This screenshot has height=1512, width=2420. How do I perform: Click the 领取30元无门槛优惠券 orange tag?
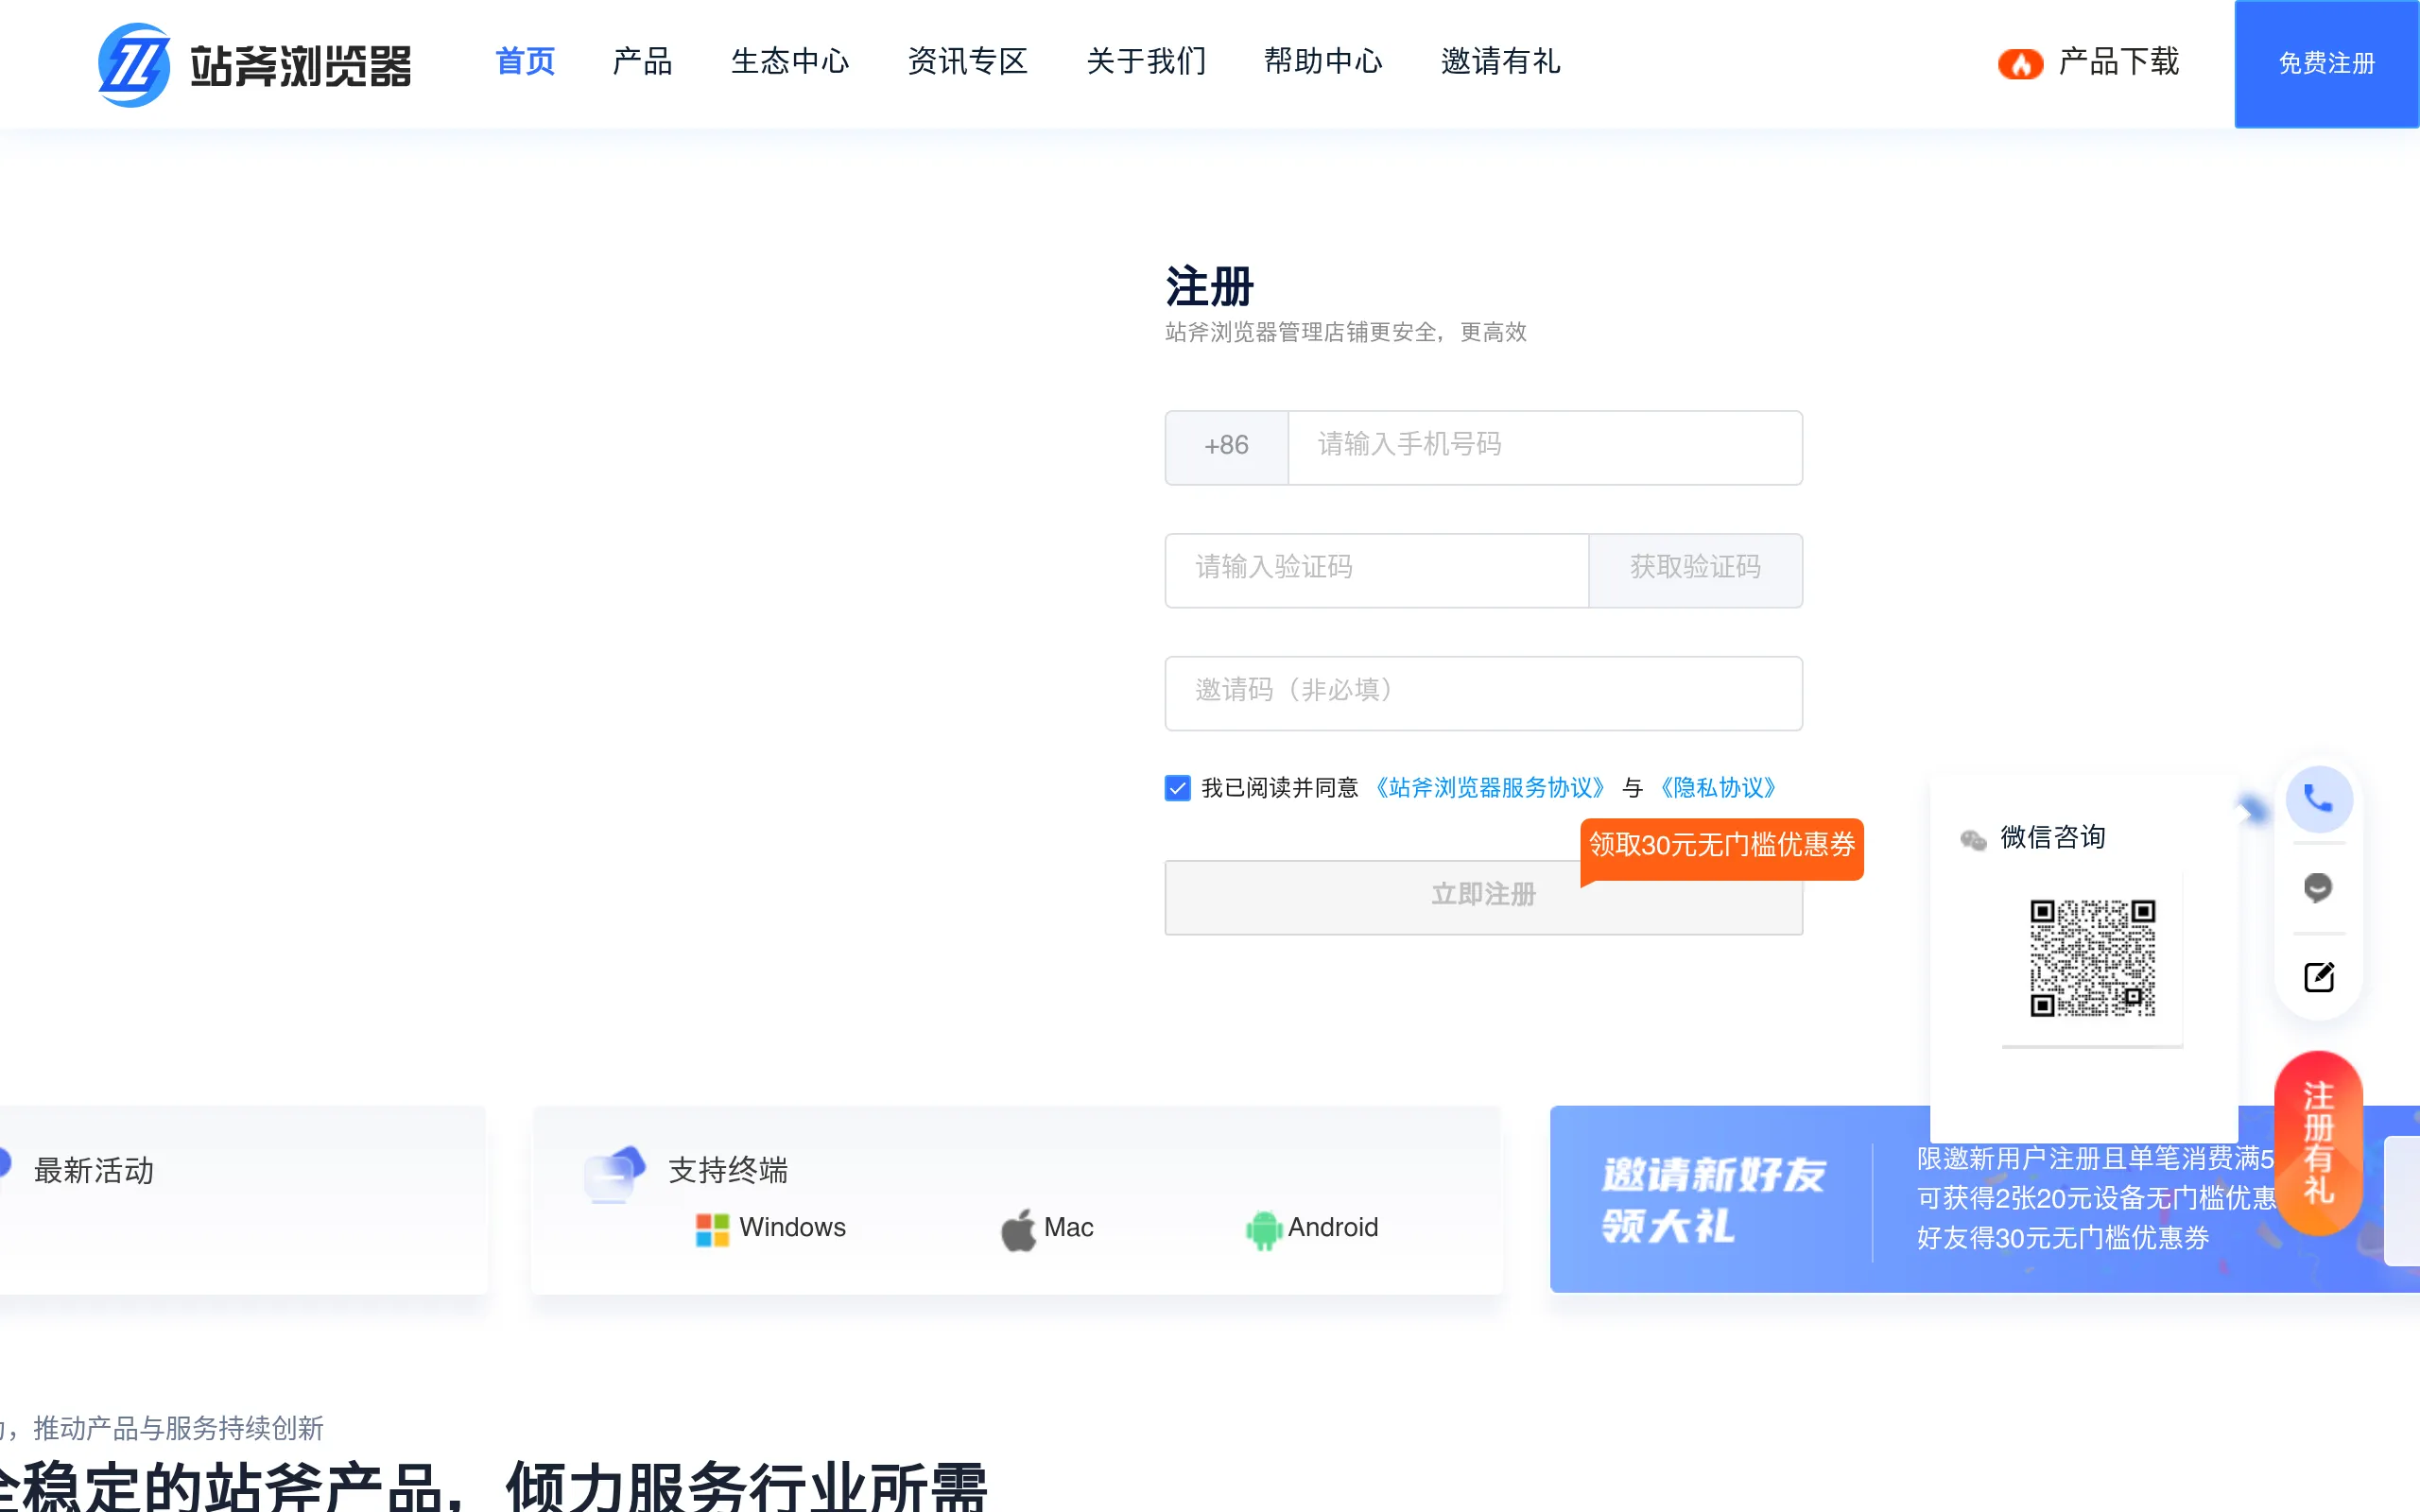[x=1721, y=848]
